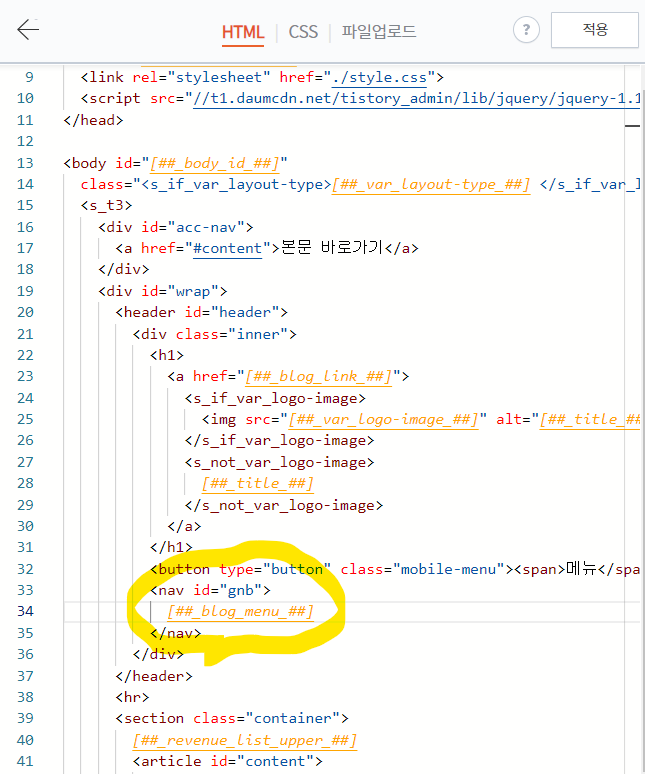The height and width of the screenshot is (774, 645).
Task: Place cursor in the header id="header" tag
Action: tap(202, 312)
